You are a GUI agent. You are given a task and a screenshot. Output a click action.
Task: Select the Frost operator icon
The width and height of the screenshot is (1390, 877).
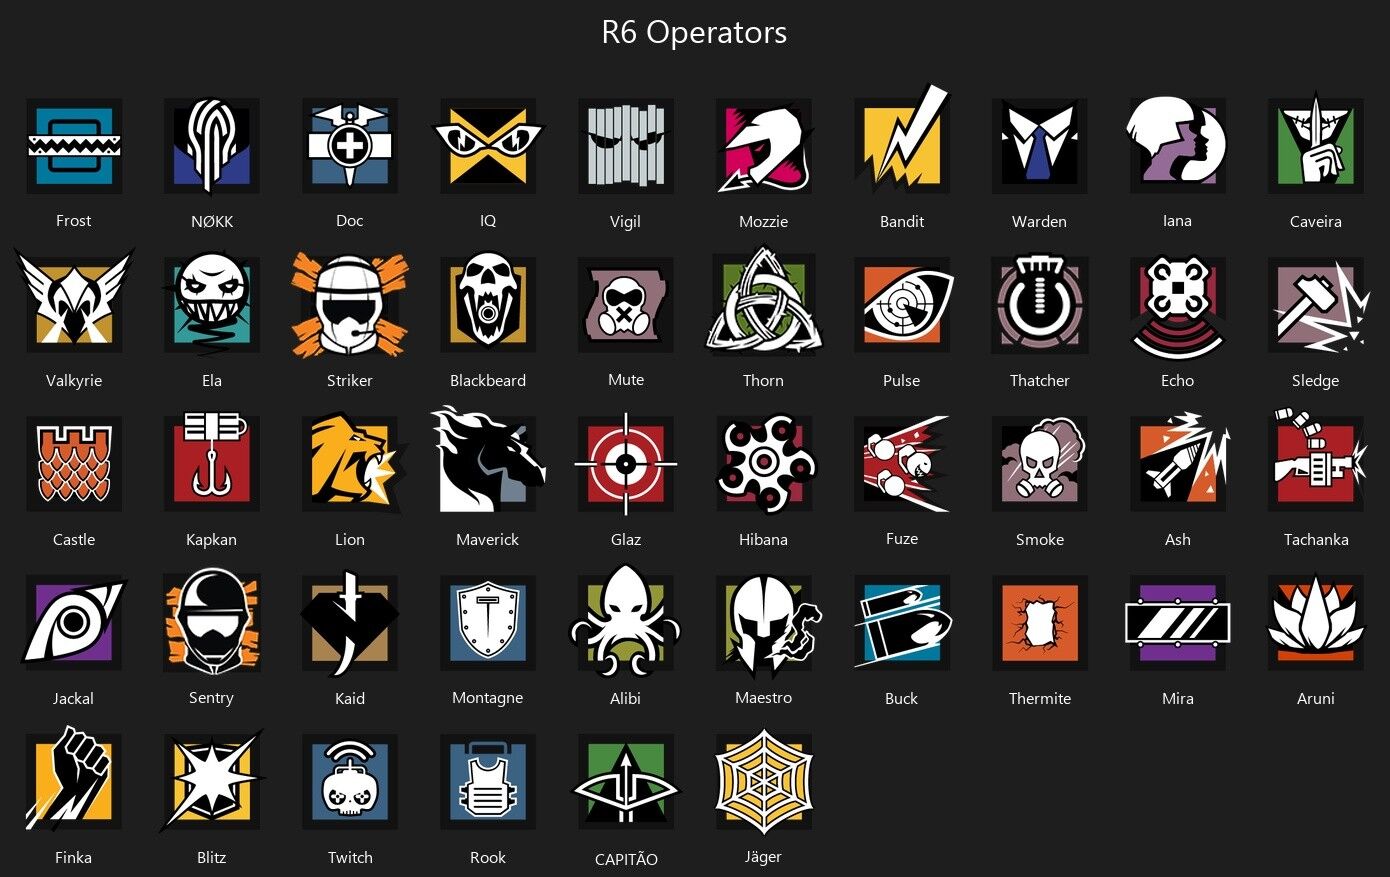(74, 147)
